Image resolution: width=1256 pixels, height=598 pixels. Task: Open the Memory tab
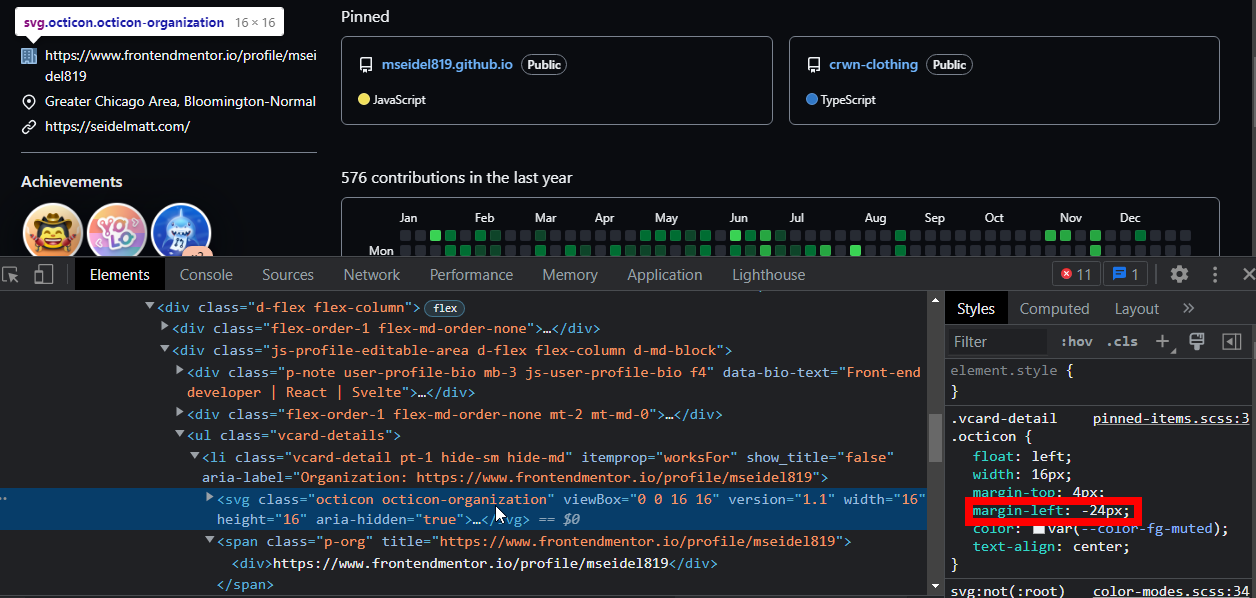(x=570, y=274)
